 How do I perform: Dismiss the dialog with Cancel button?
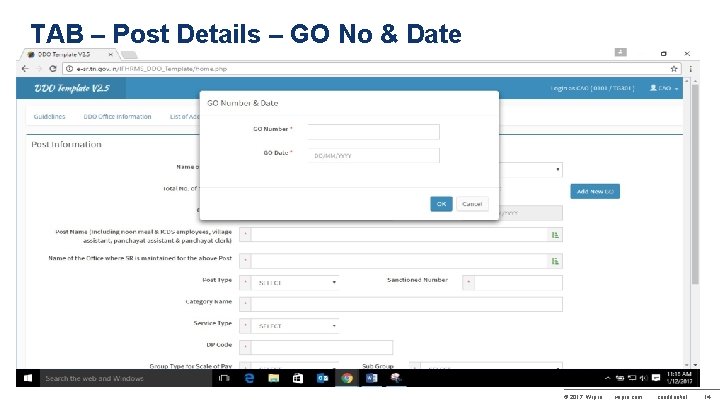pyautogui.click(x=472, y=204)
